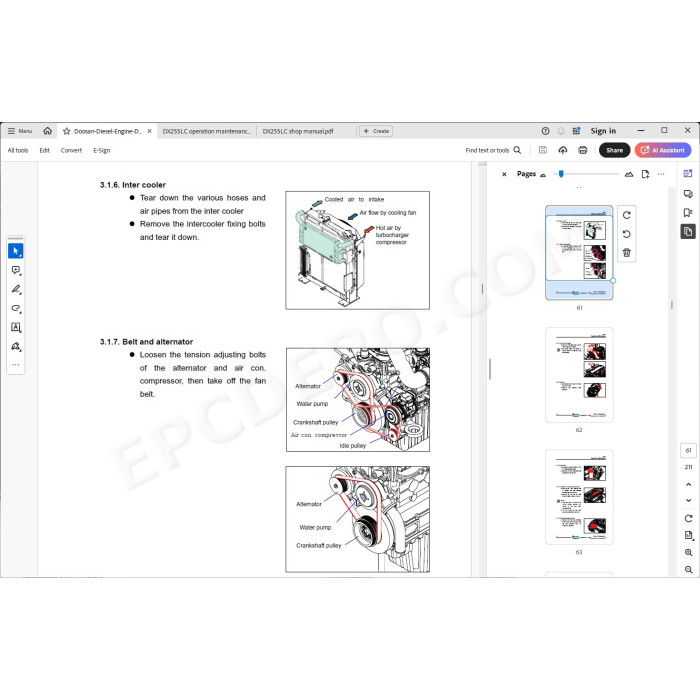Open the Bookmarks panel icon
Viewport: 700px width, 700px height.
[x=688, y=212]
